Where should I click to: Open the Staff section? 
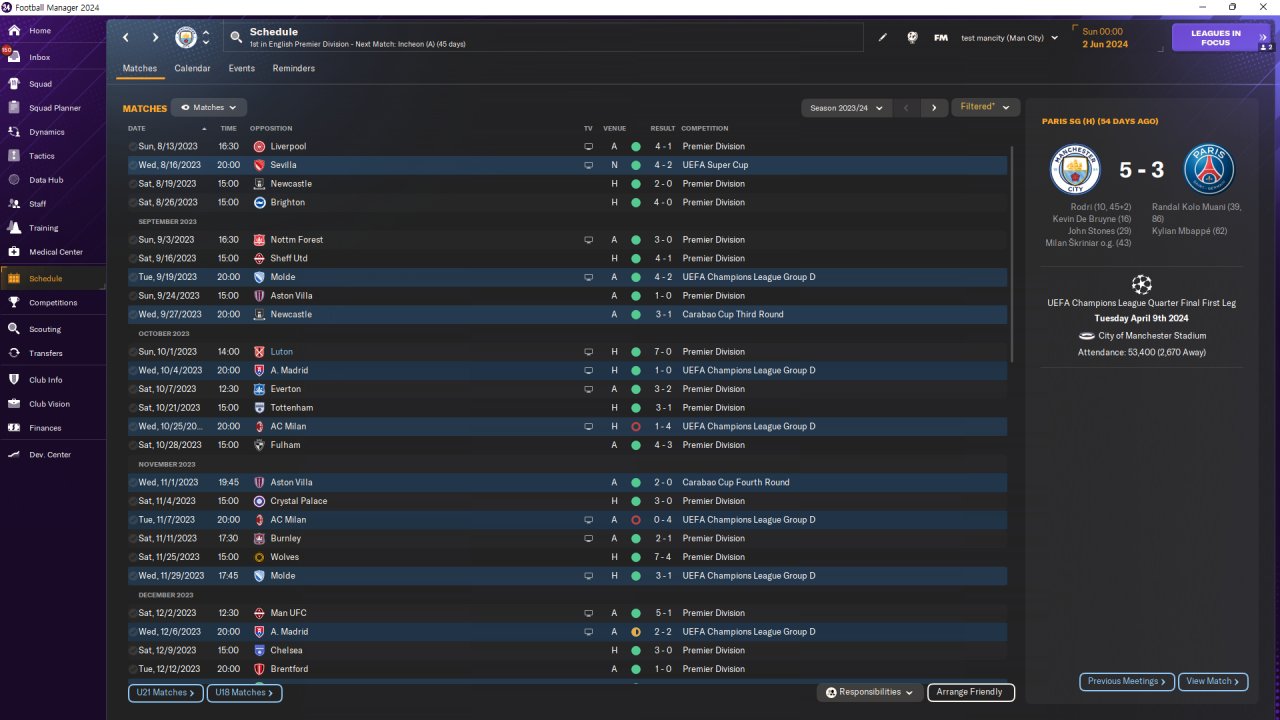tap(37, 204)
